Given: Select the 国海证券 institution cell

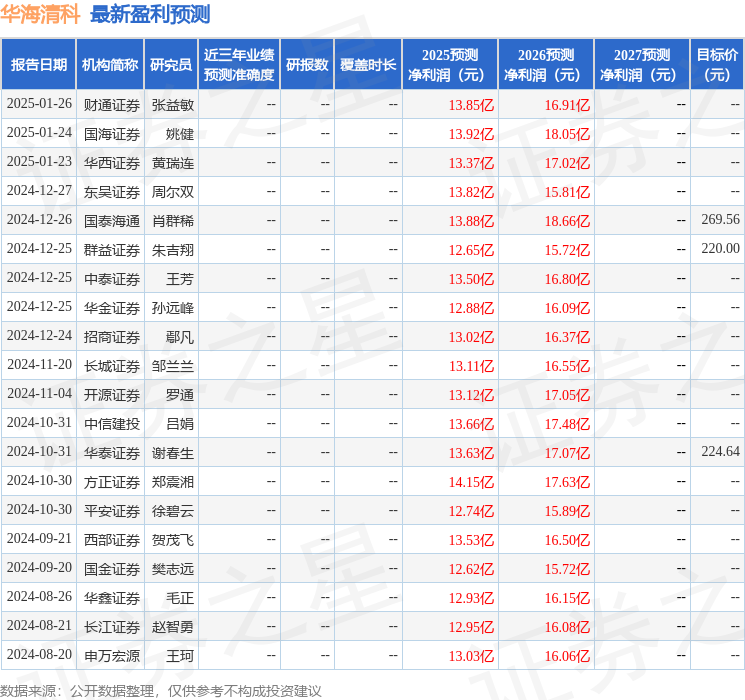Looking at the screenshot, I should (x=112, y=134).
